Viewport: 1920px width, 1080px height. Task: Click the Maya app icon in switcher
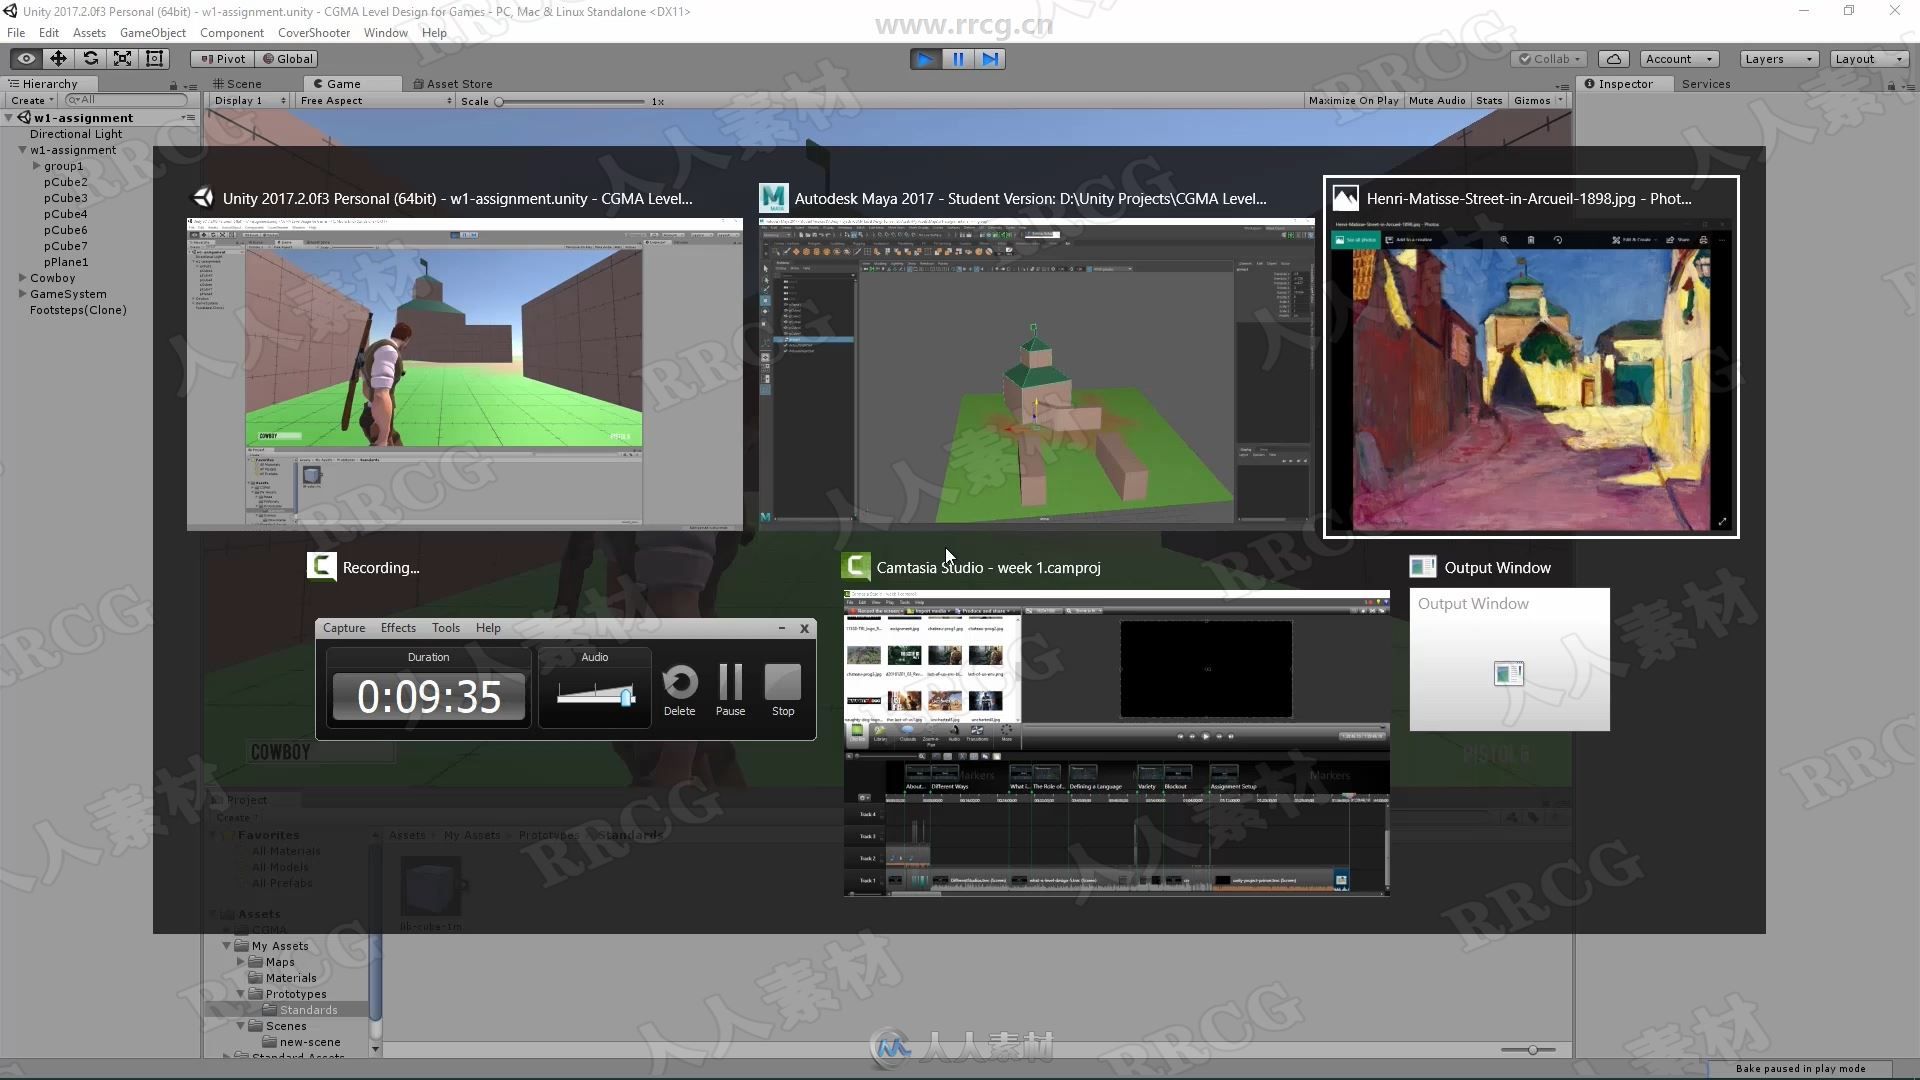[773, 198]
